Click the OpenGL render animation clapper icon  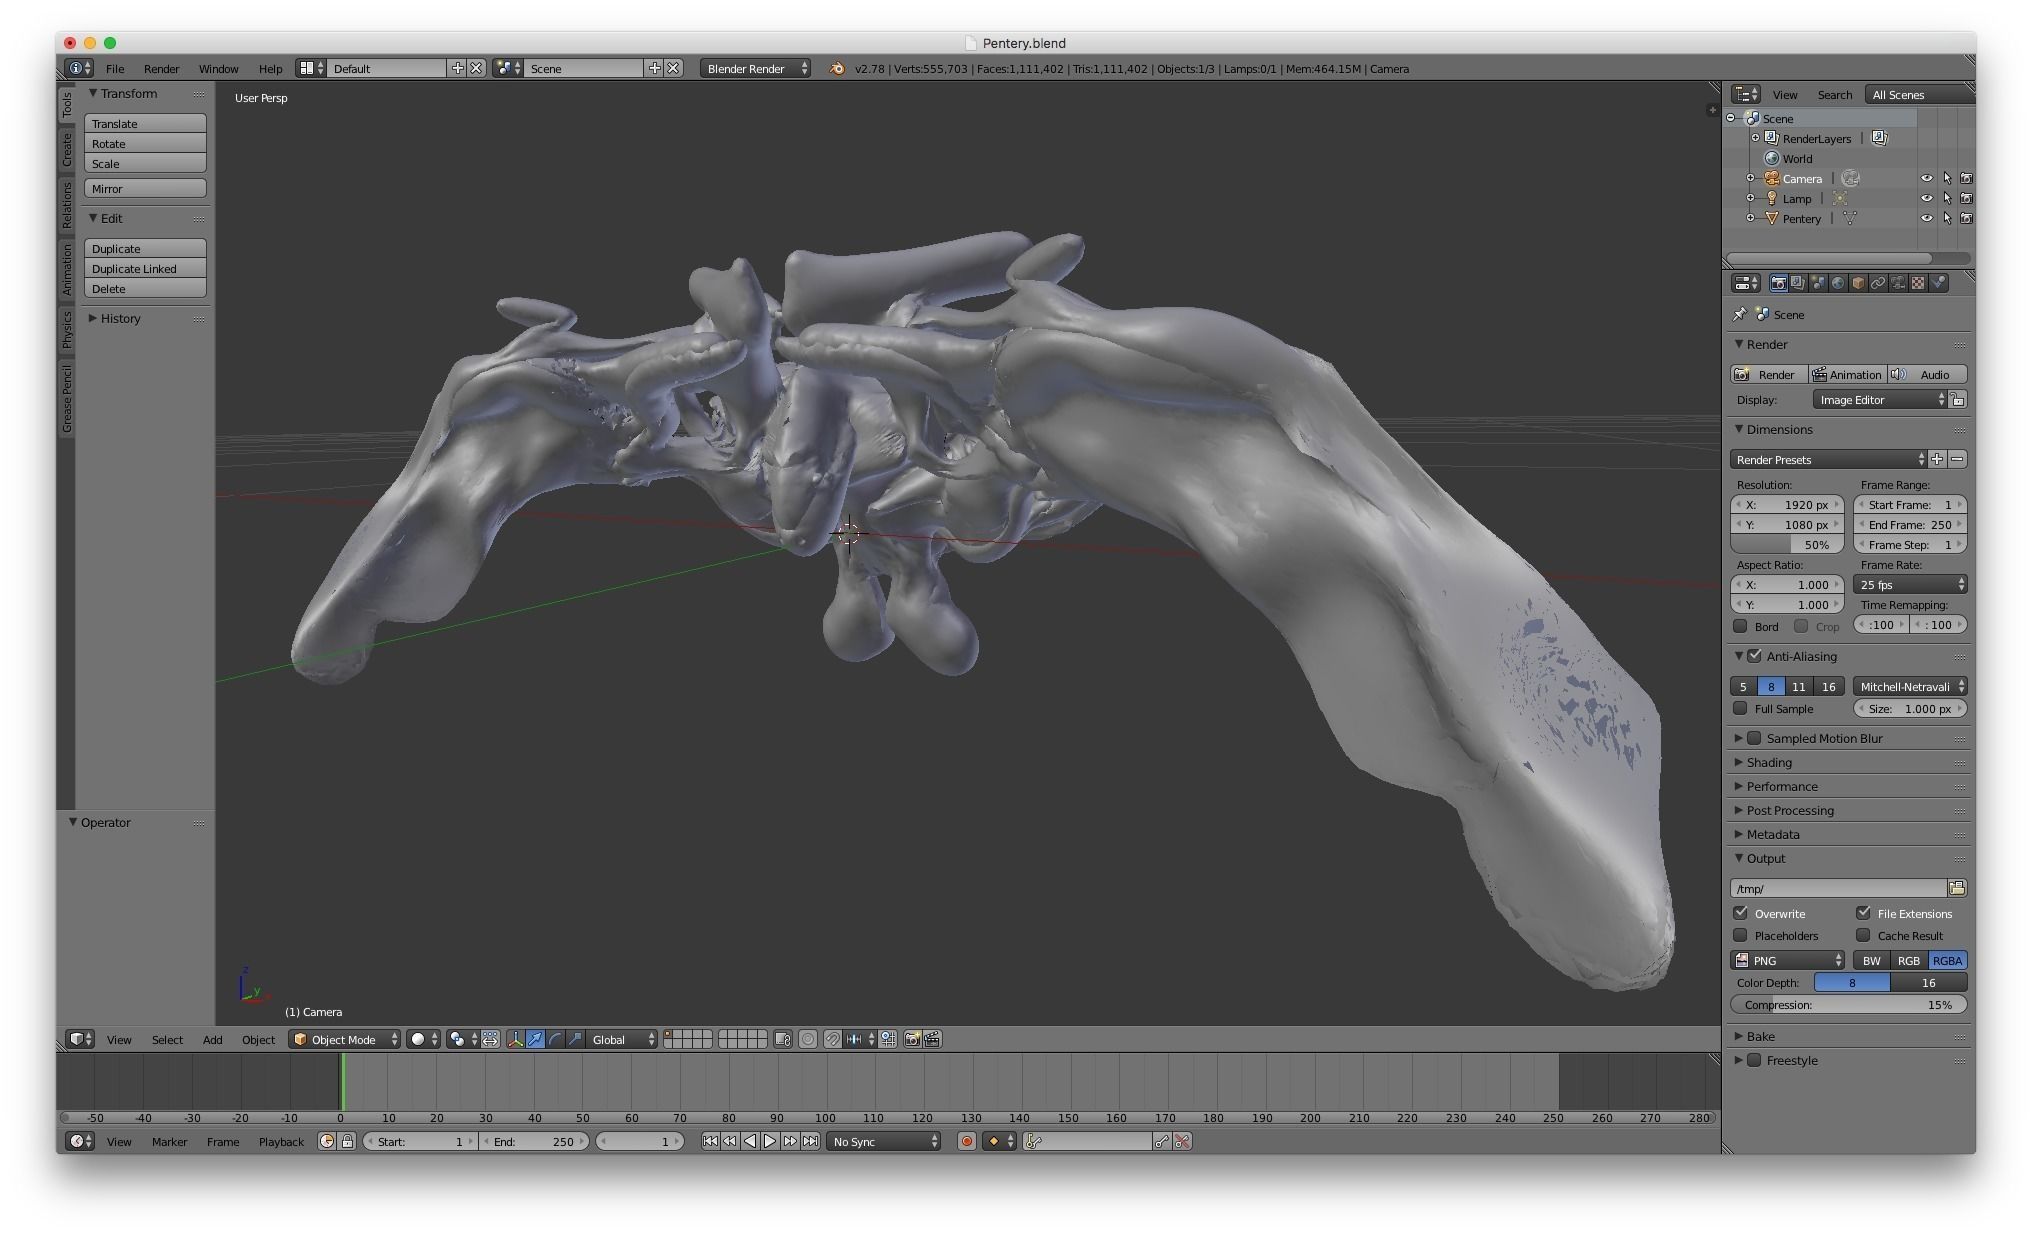[932, 1039]
